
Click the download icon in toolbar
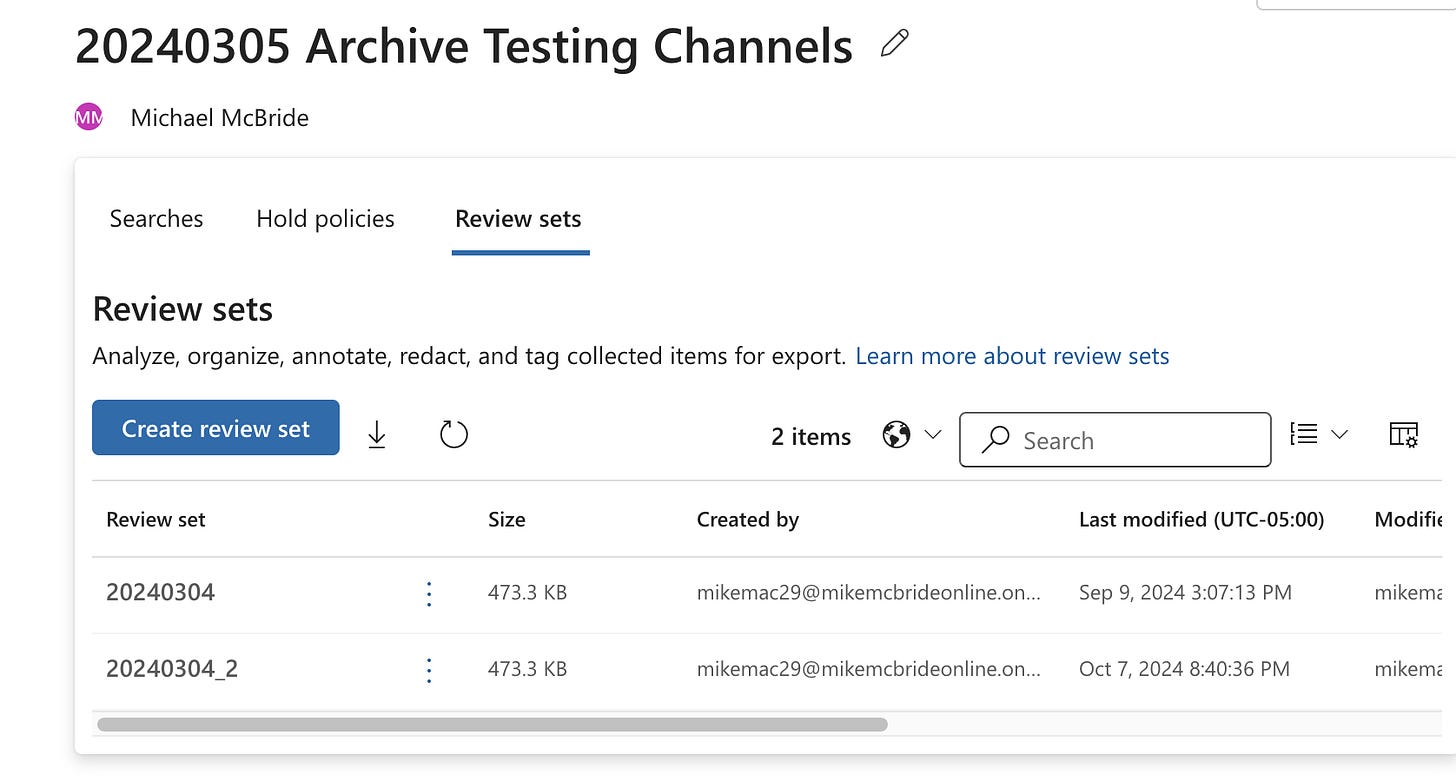377,434
